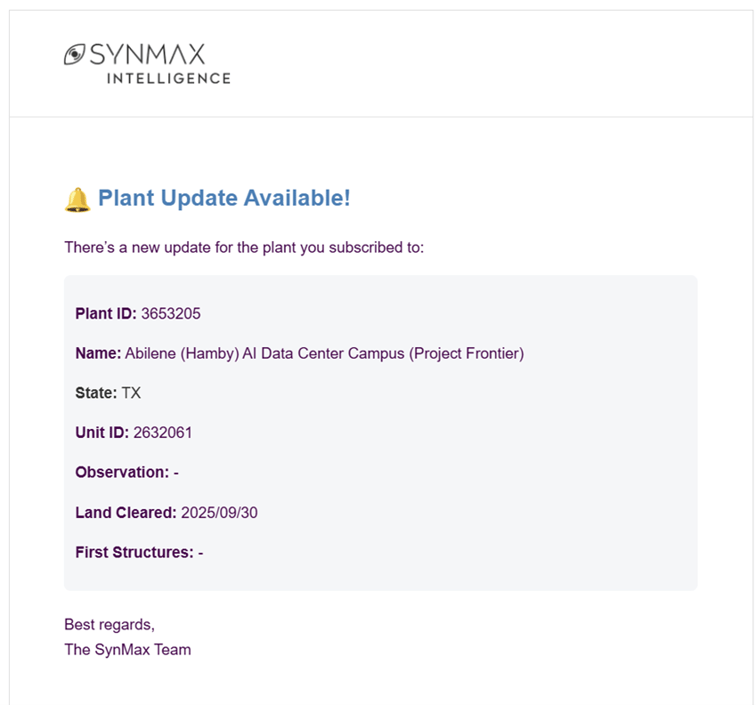Click the "There's a new update" sentence
Image resolution: width=756 pixels, height=705 pixels.
(244, 247)
